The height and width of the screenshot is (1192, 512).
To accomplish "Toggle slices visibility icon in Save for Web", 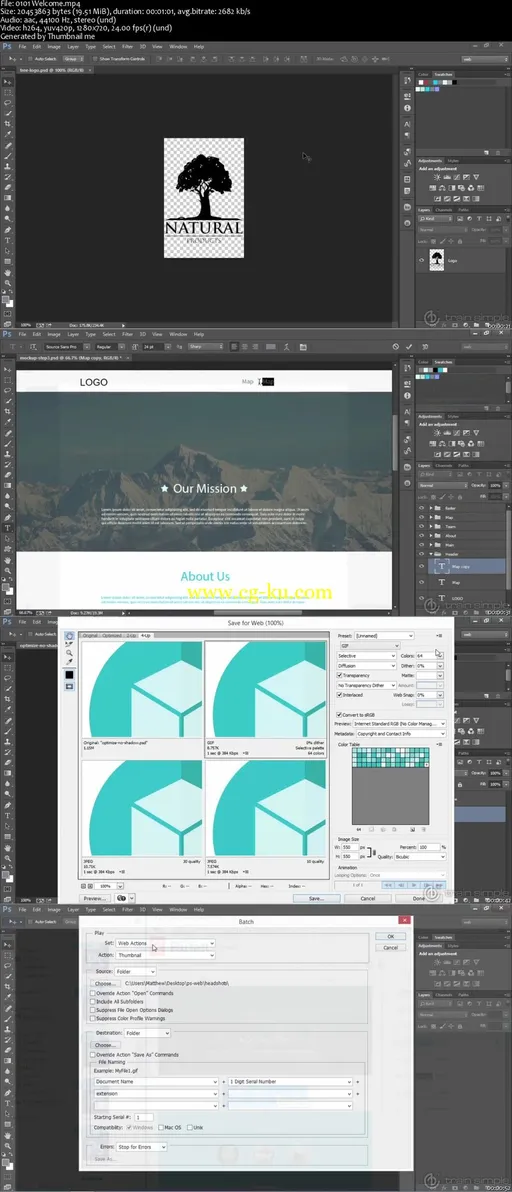I will [x=70, y=686].
